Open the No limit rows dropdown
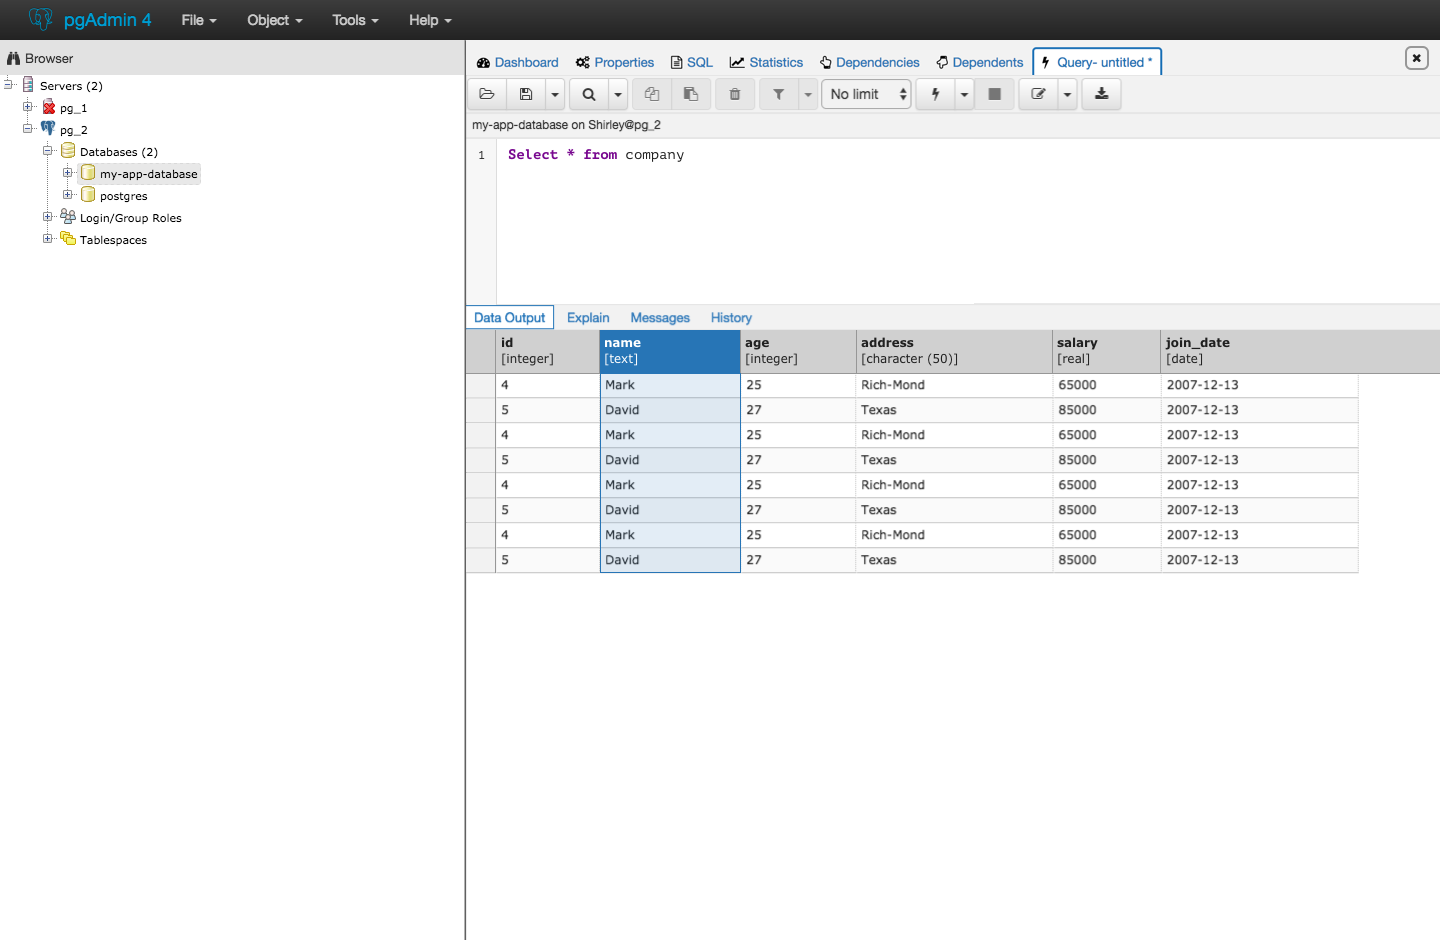The height and width of the screenshot is (940, 1440). click(x=866, y=94)
